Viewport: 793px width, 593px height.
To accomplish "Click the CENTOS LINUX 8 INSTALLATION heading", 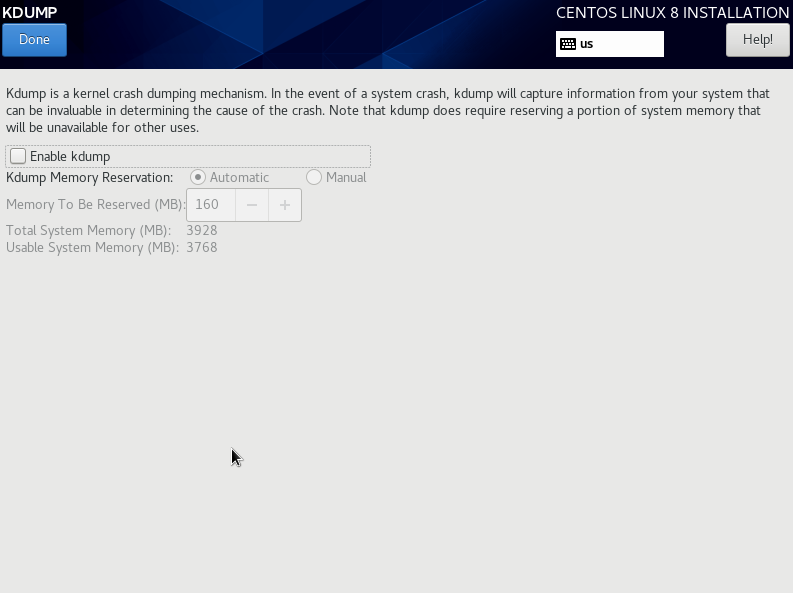I will pyautogui.click(x=673, y=13).
